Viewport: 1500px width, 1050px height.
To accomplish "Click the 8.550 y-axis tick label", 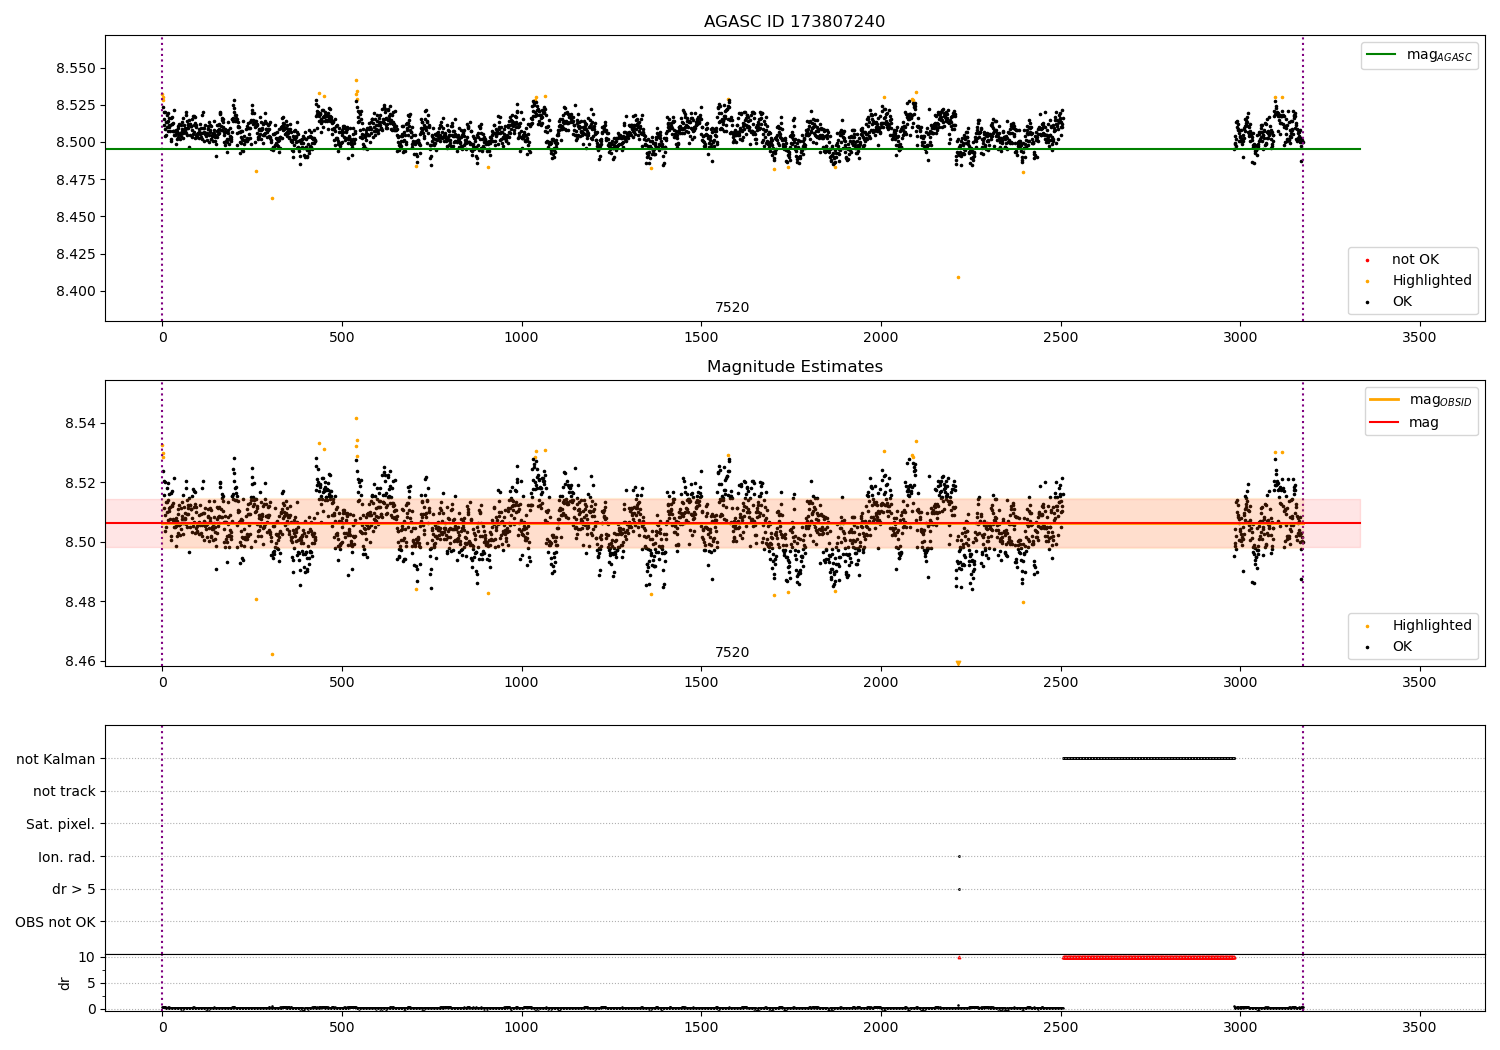I will [x=76, y=69].
